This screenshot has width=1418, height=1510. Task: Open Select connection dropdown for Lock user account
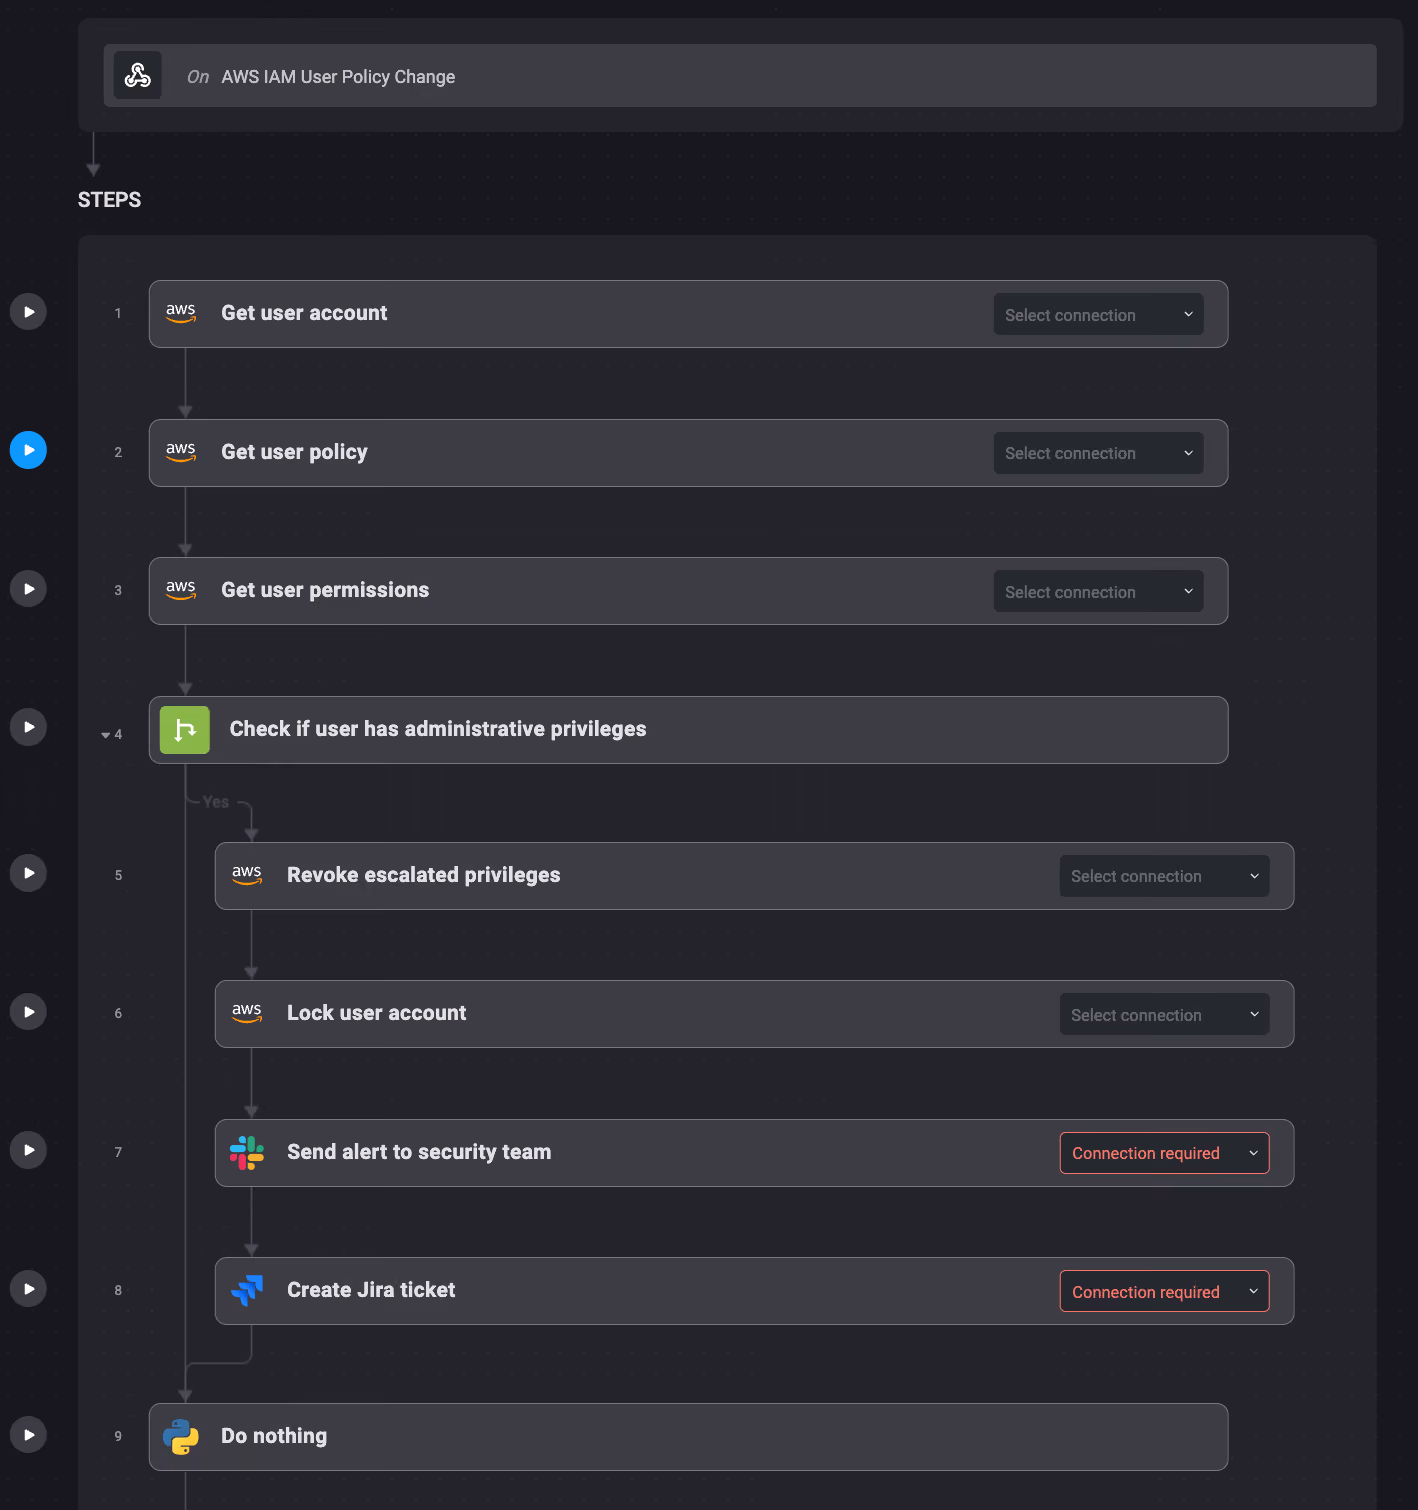1164,1015
